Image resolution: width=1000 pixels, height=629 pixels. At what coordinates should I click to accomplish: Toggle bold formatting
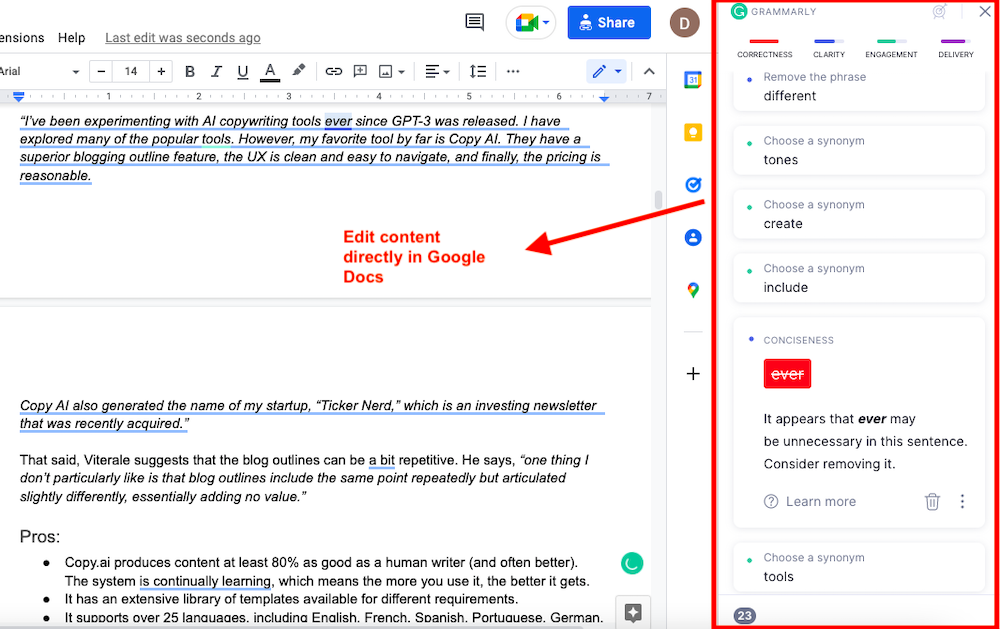189,71
